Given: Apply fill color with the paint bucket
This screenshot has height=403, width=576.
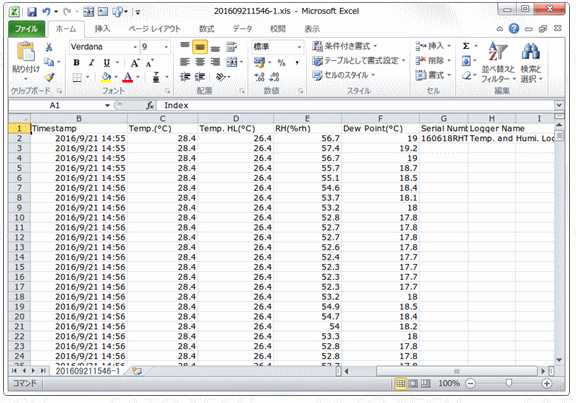Looking at the screenshot, I should coord(106,77).
